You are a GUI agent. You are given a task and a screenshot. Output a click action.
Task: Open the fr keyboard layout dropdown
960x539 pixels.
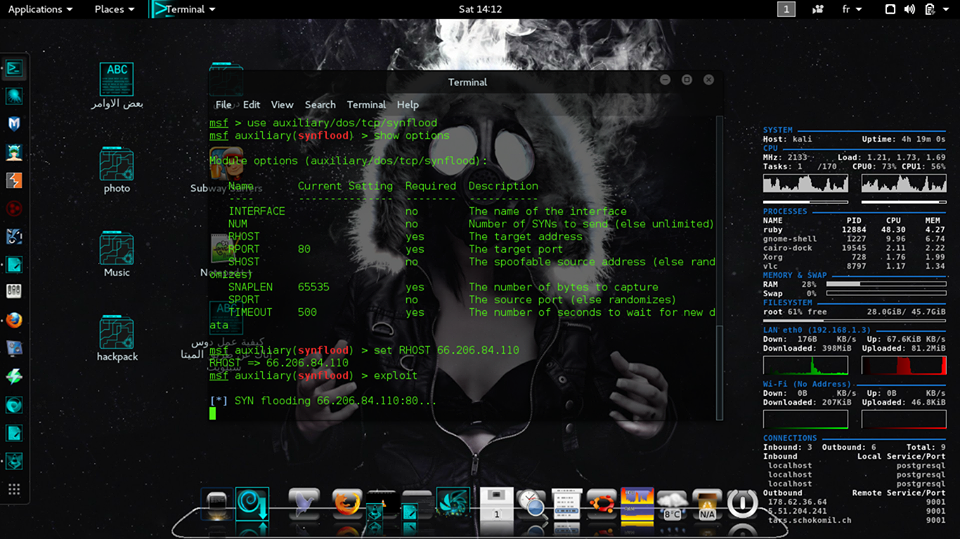click(x=852, y=9)
